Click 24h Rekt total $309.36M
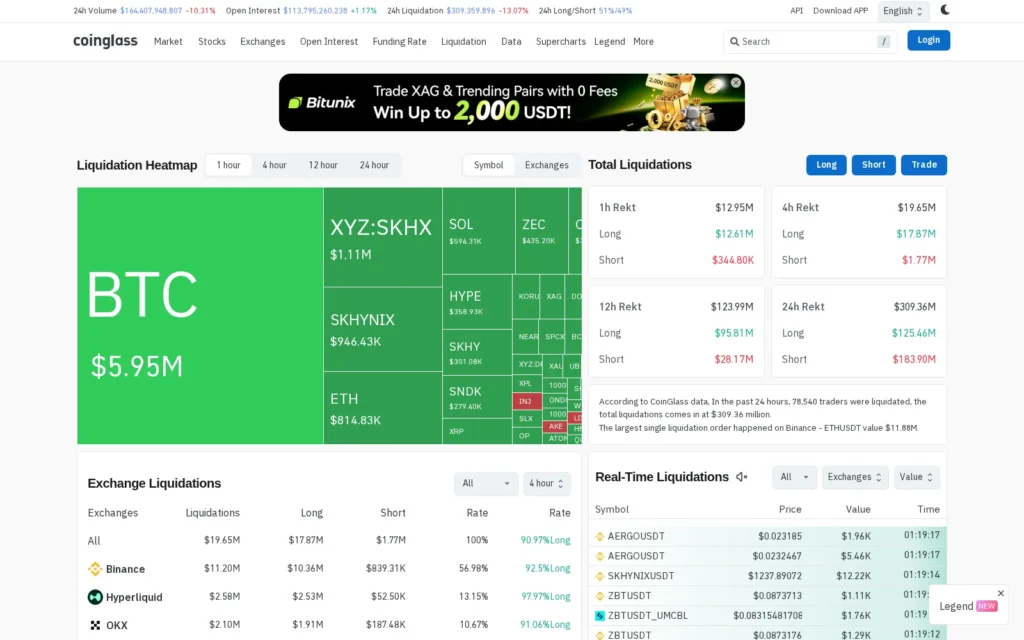This screenshot has height=640, width=1024. [x=914, y=307]
